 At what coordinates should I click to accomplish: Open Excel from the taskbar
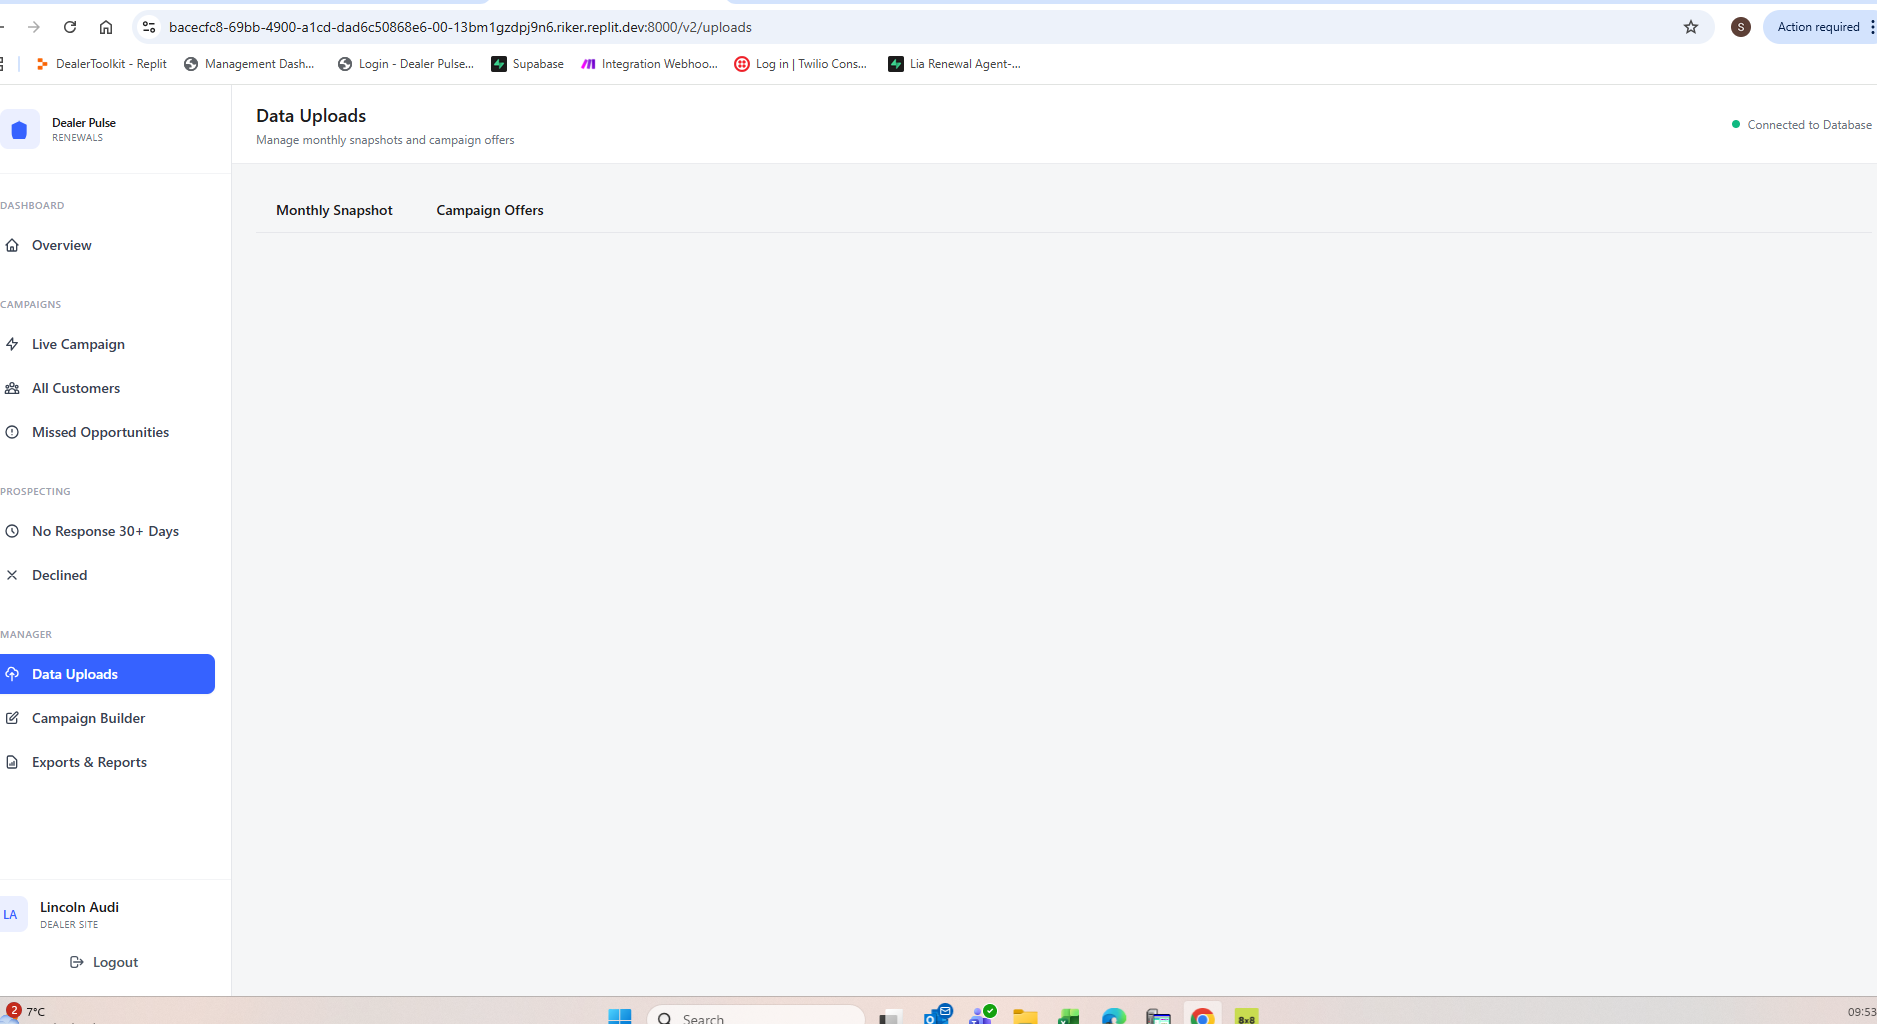pos(1069,1016)
